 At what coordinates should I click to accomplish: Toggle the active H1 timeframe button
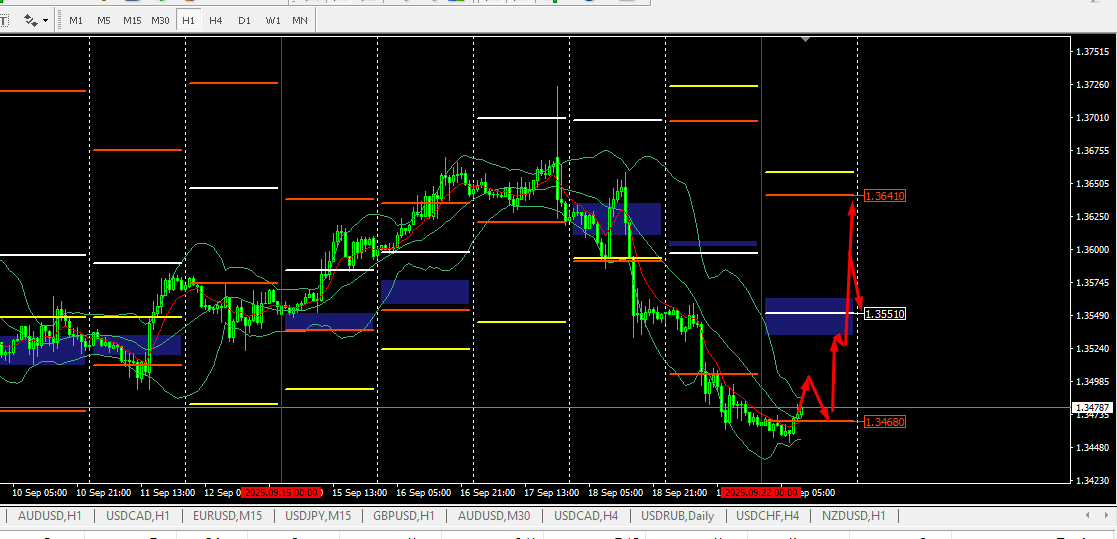coord(188,21)
